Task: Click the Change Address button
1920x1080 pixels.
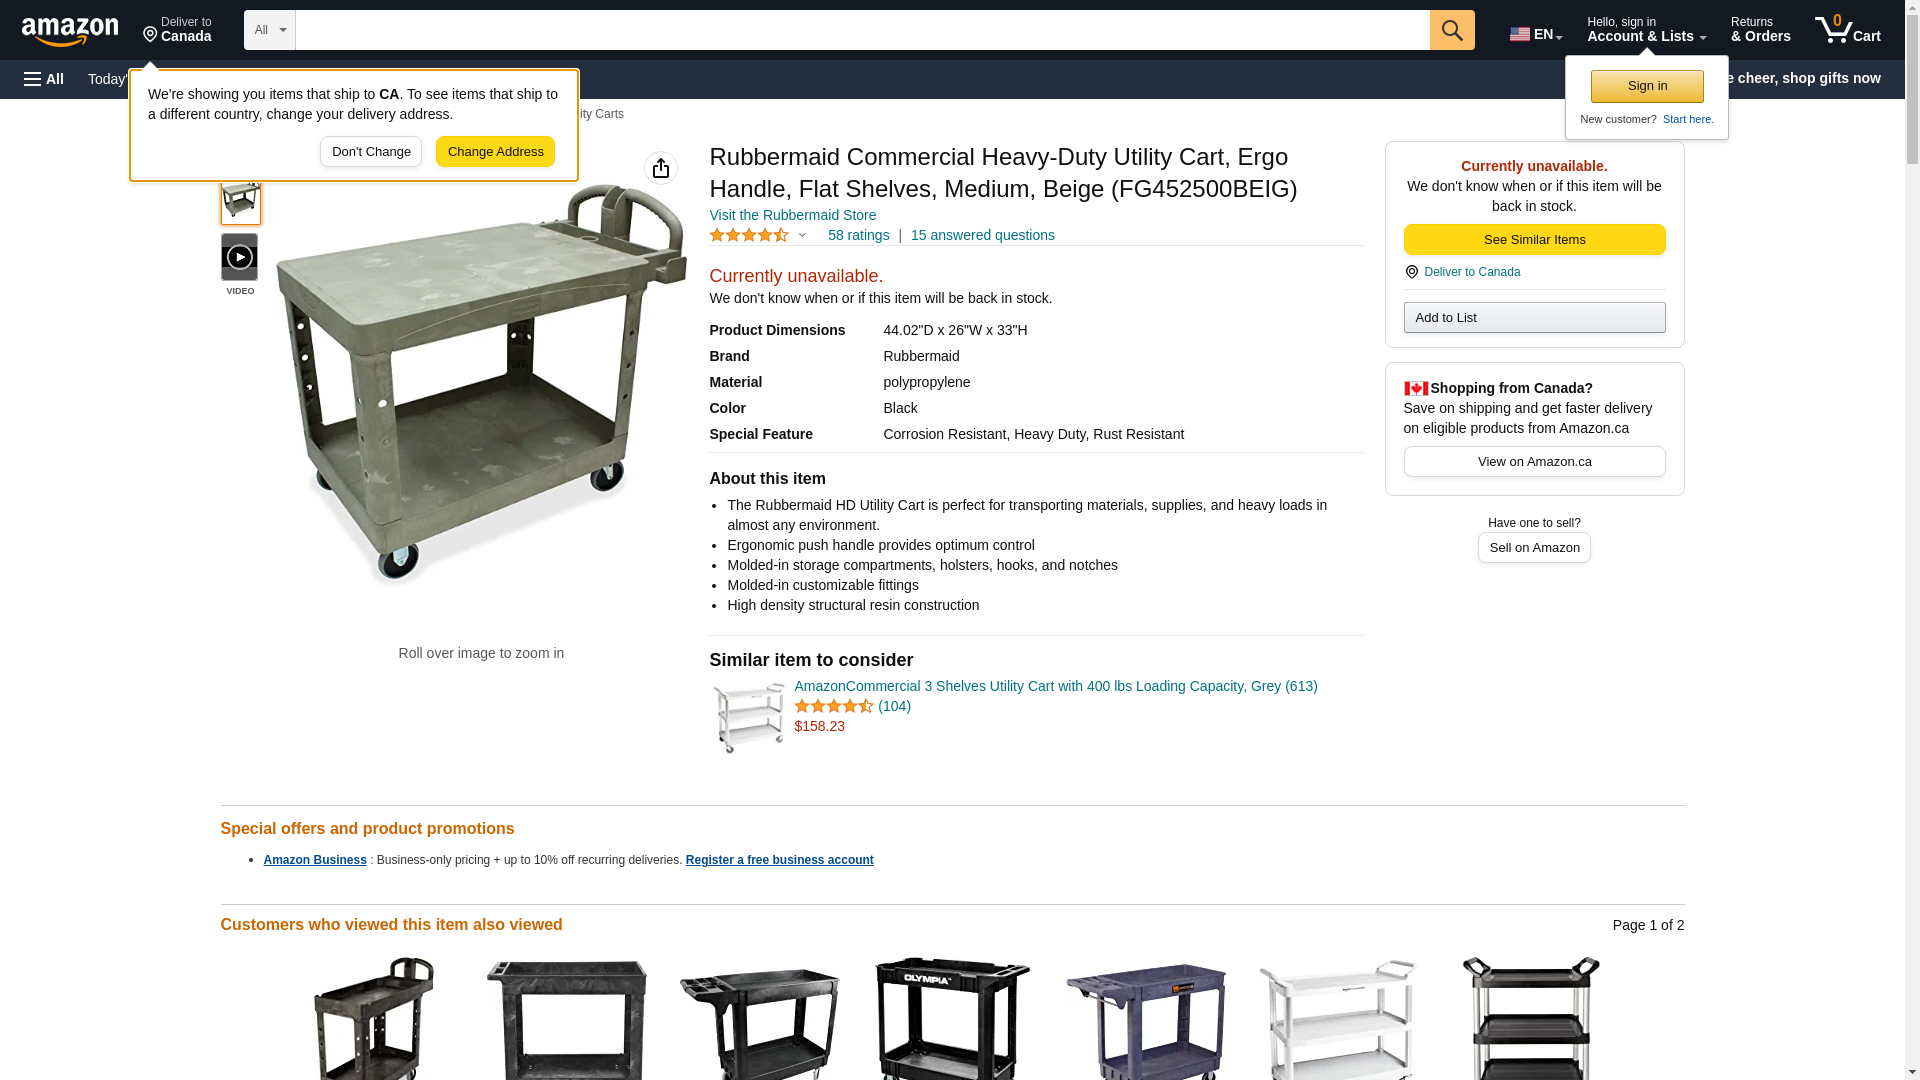Action: tap(495, 152)
